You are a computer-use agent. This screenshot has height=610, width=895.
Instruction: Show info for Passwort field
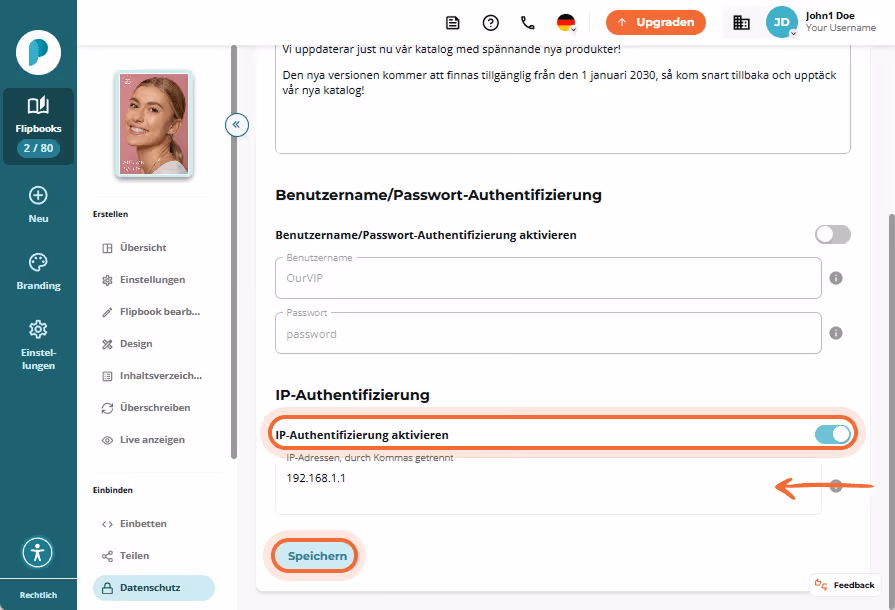click(x=836, y=333)
